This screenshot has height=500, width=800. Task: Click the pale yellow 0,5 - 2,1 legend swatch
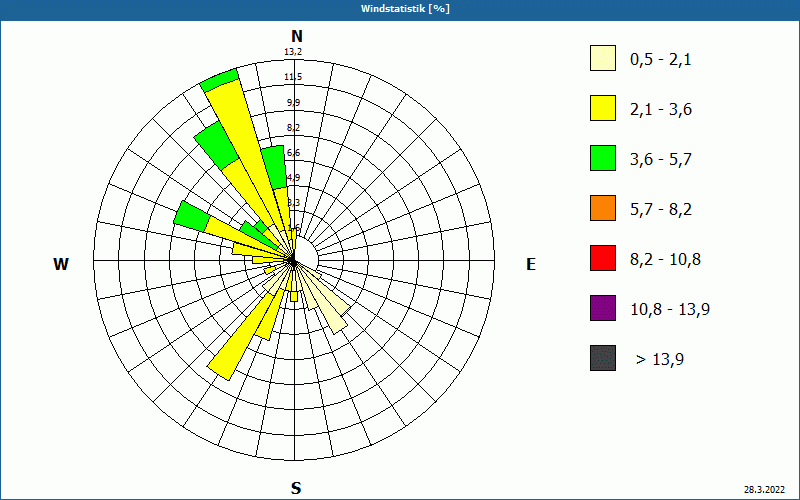[603, 58]
